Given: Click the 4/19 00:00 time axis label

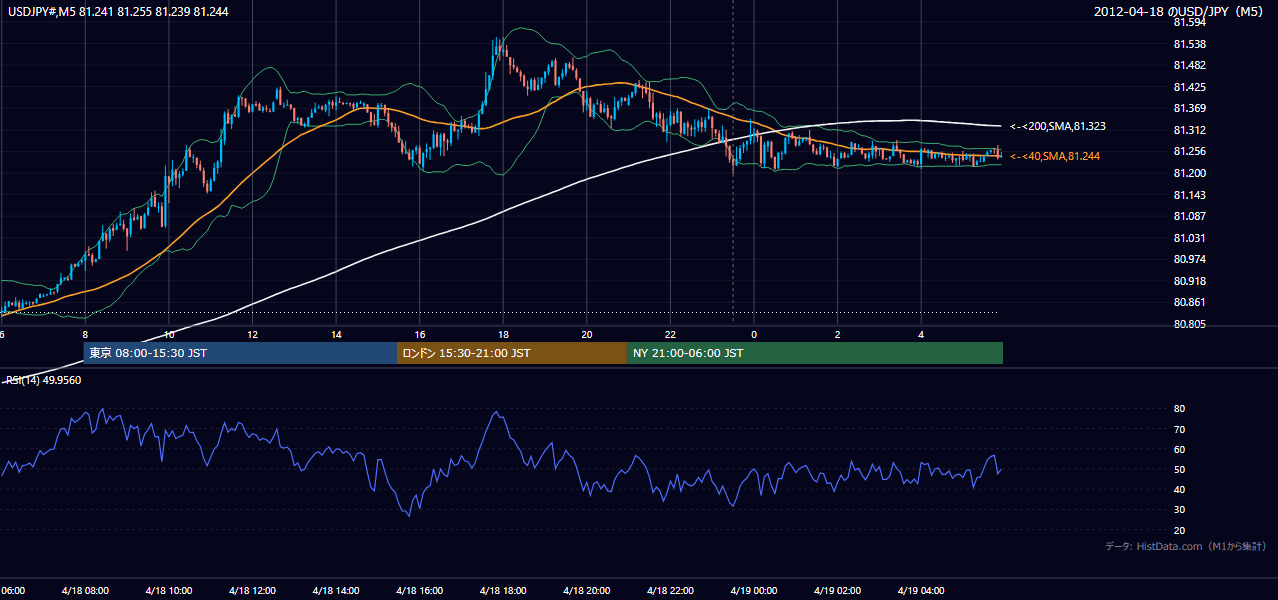Looking at the screenshot, I should point(753,591).
